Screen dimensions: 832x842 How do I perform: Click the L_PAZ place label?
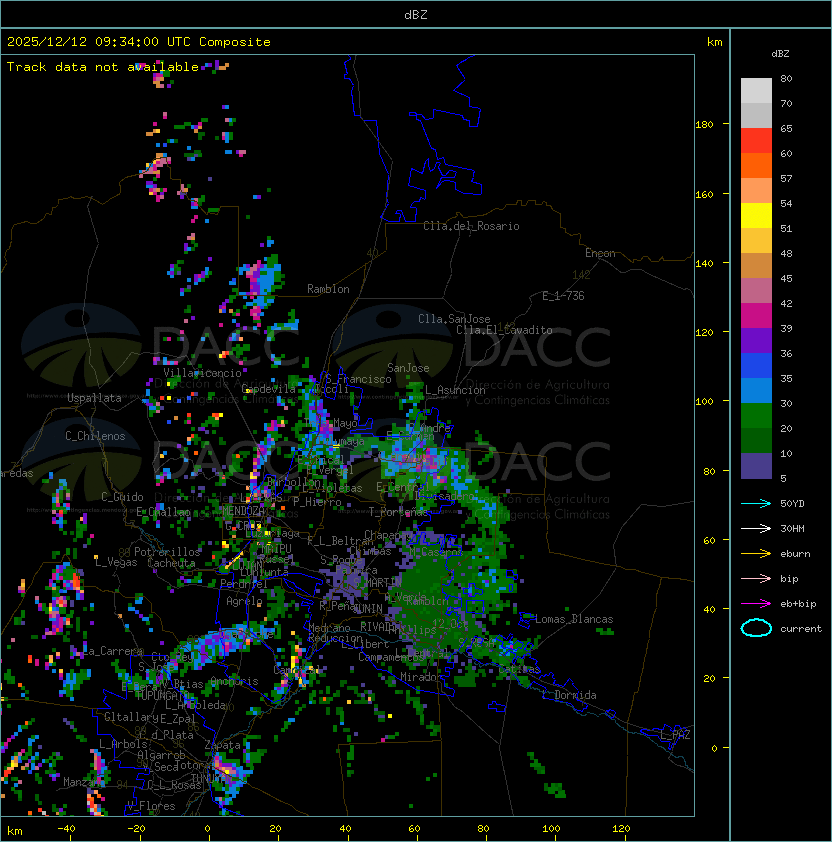tap(675, 734)
